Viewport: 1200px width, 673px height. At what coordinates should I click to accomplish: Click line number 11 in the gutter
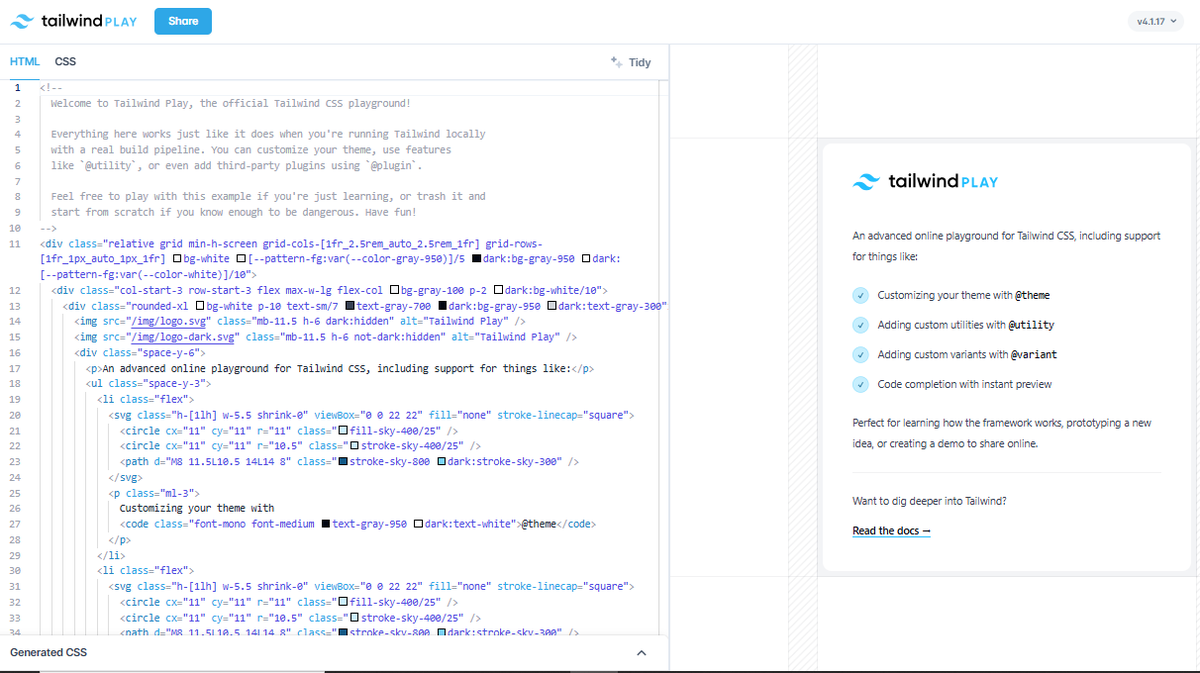point(15,244)
